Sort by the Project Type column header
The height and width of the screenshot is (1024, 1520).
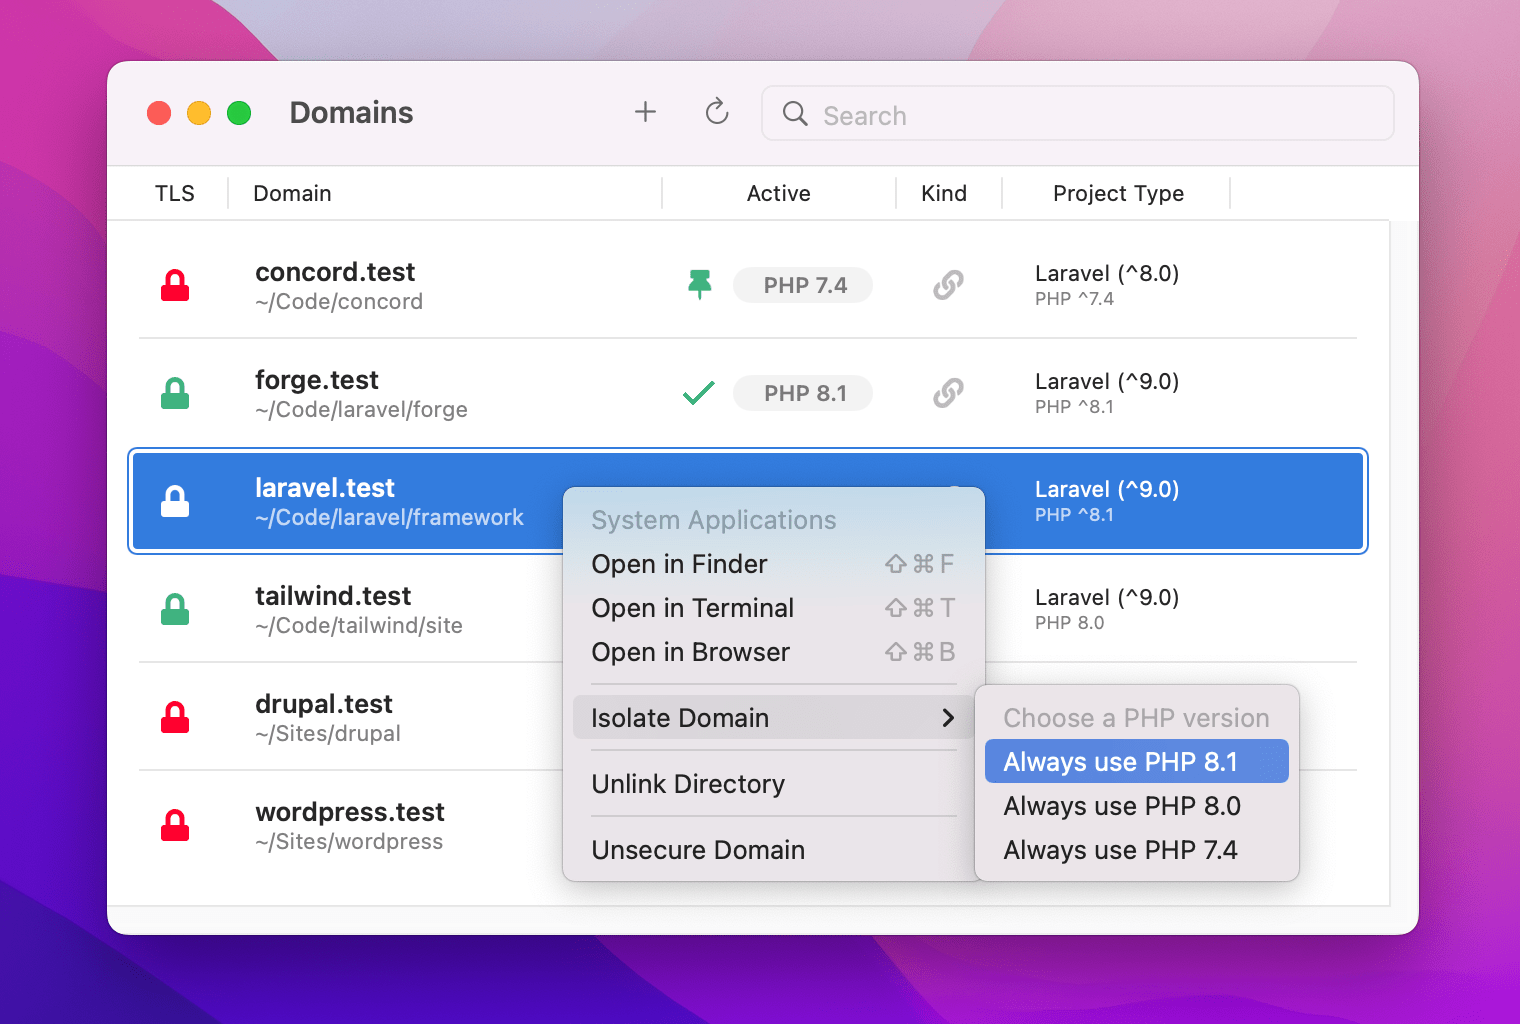tap(1118, 194)
